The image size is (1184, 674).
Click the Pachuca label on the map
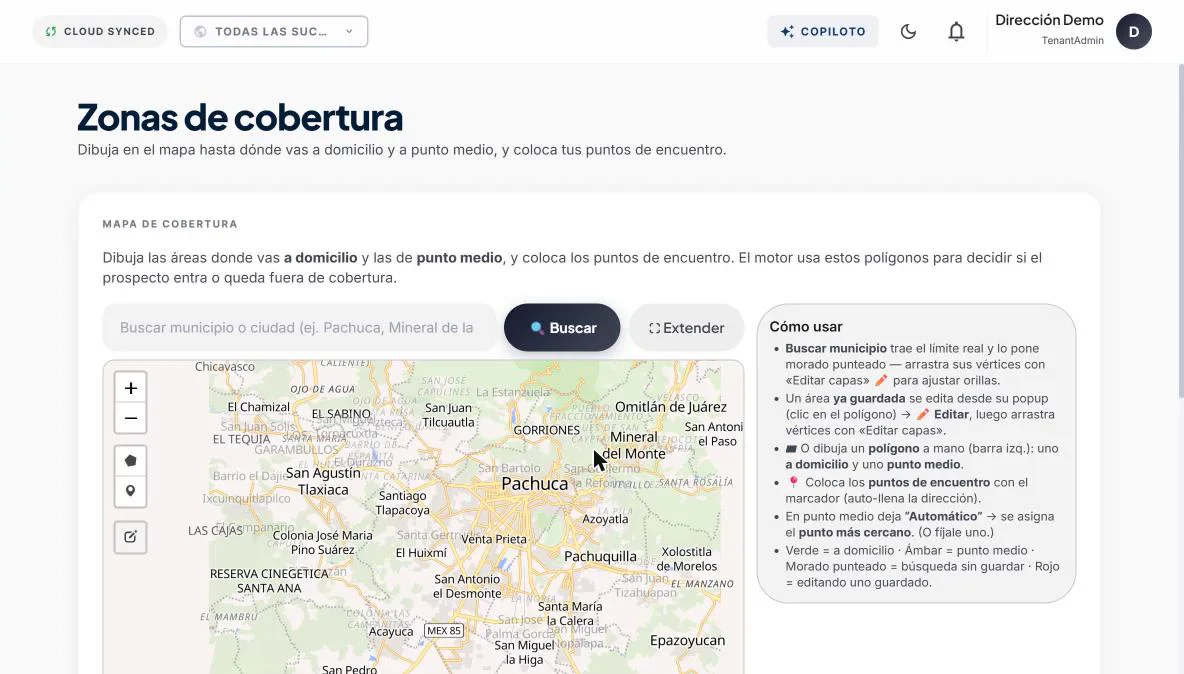point(535,484)
